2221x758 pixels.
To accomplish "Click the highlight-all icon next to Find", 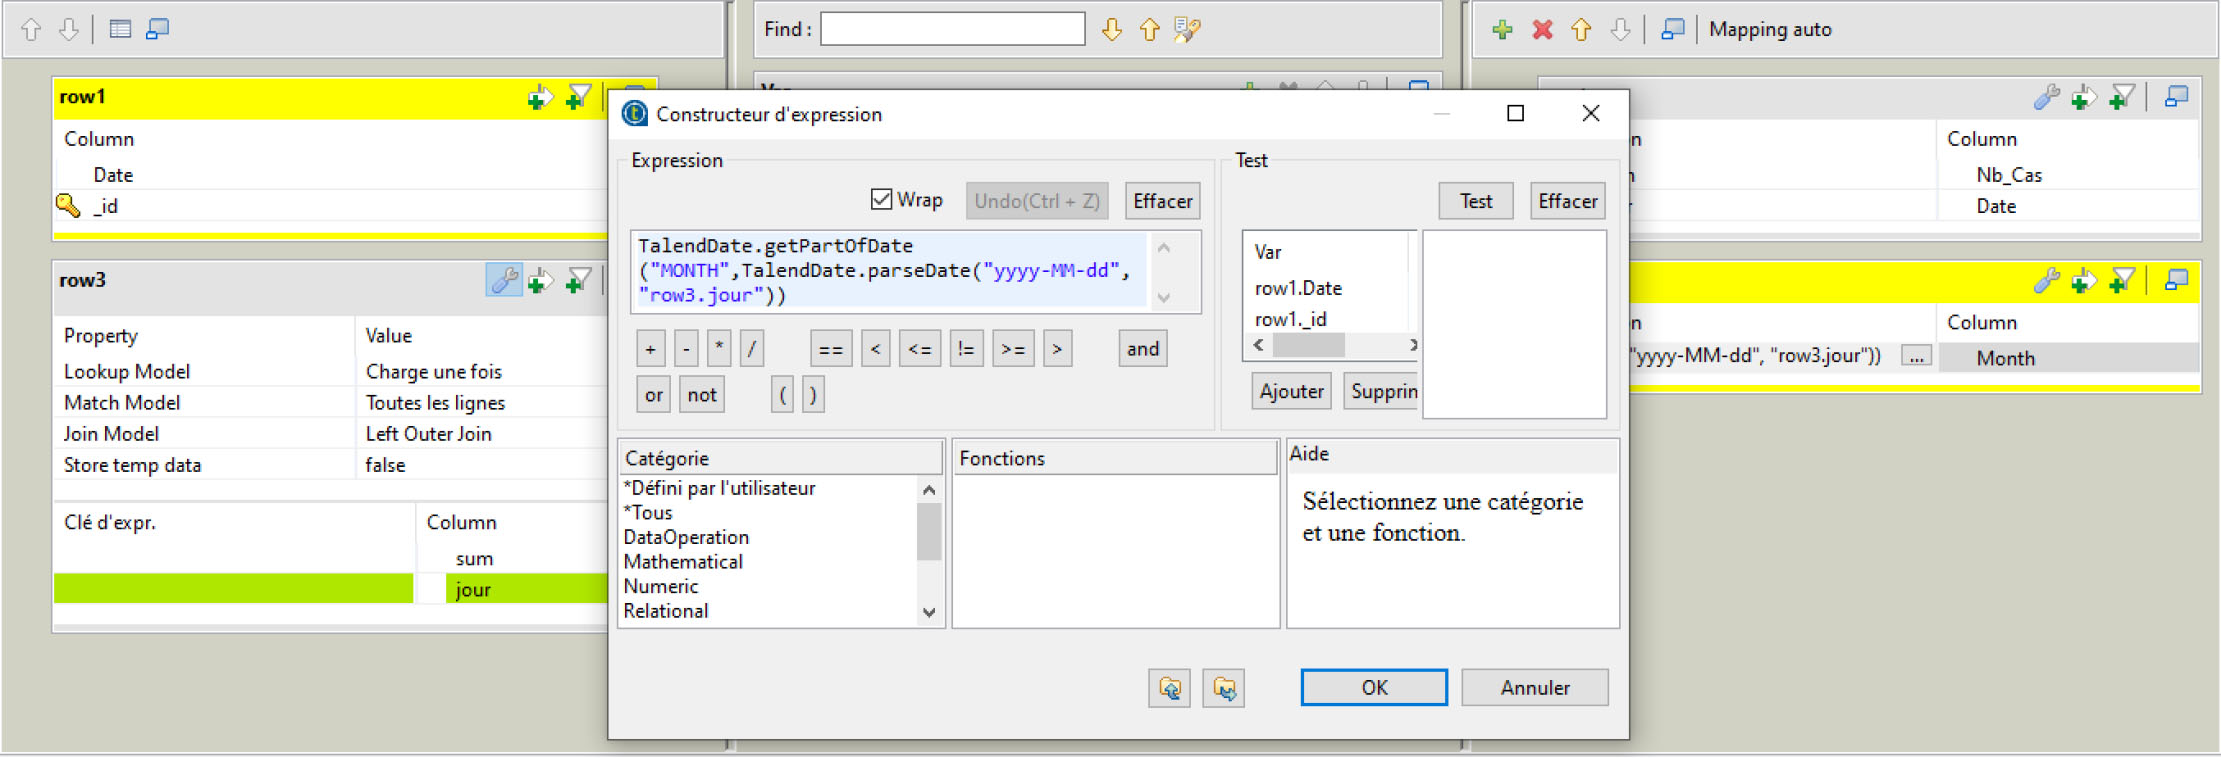I will point(1187,30).
